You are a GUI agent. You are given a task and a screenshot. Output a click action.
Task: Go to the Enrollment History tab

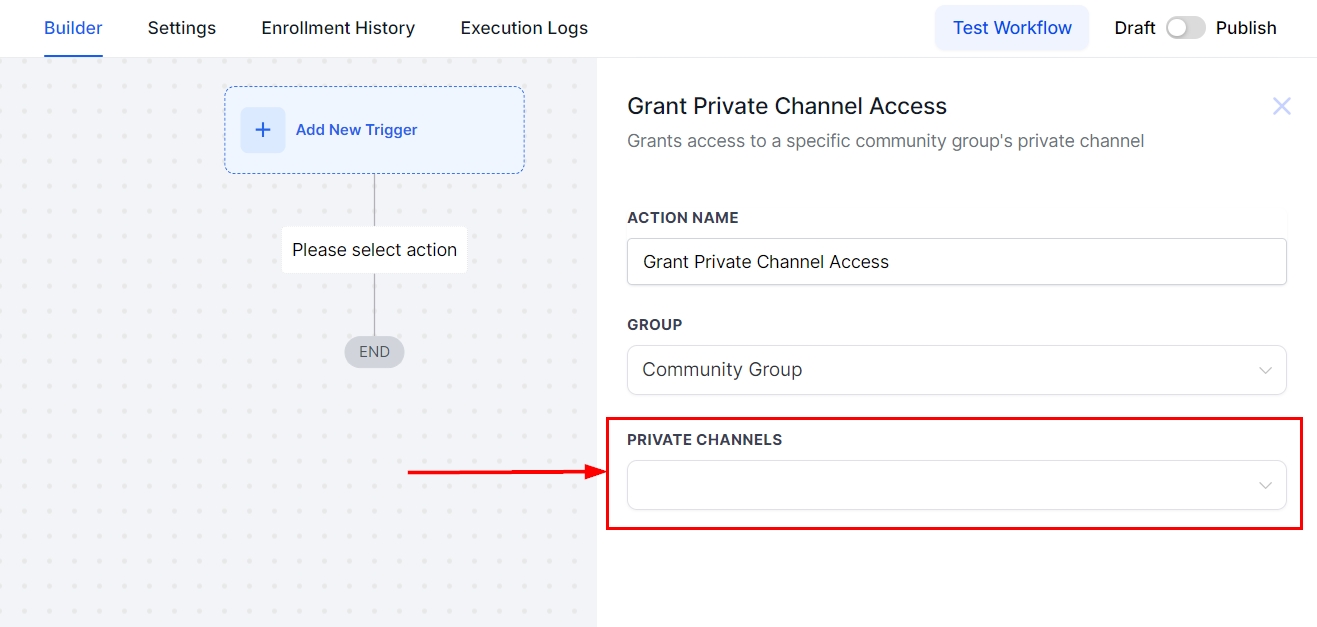click(338, 28)
